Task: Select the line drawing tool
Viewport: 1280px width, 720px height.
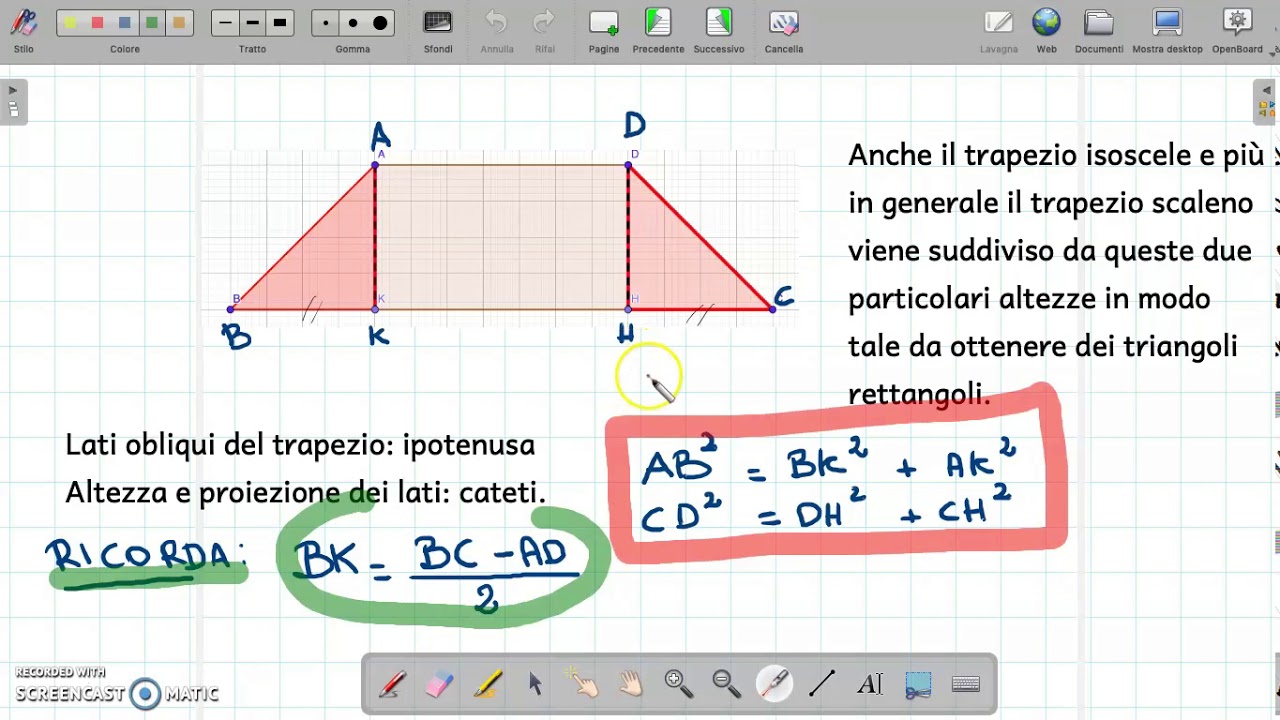Action: pos(822,684)
